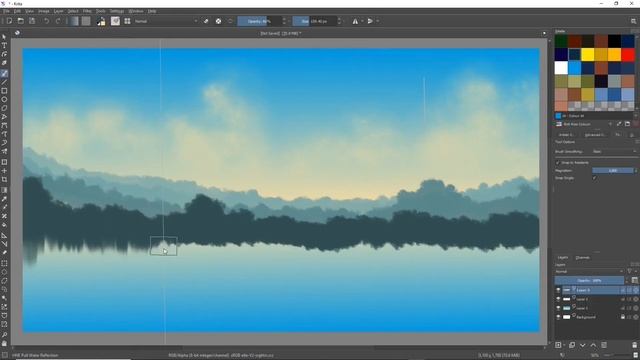Select the shape selection arrow tool
Image resolution: width=640 pixels, height=360 pixels.
pos(4,37)
